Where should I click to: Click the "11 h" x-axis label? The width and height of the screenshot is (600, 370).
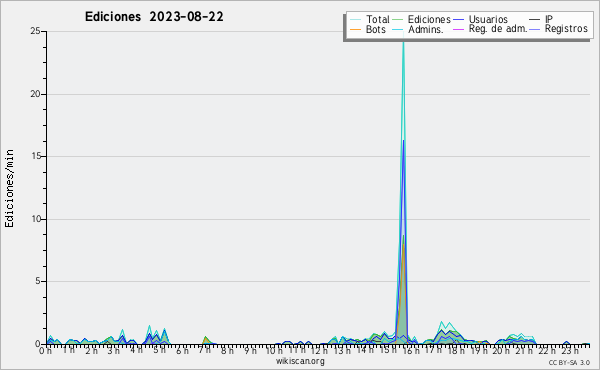tap(297, 350)
